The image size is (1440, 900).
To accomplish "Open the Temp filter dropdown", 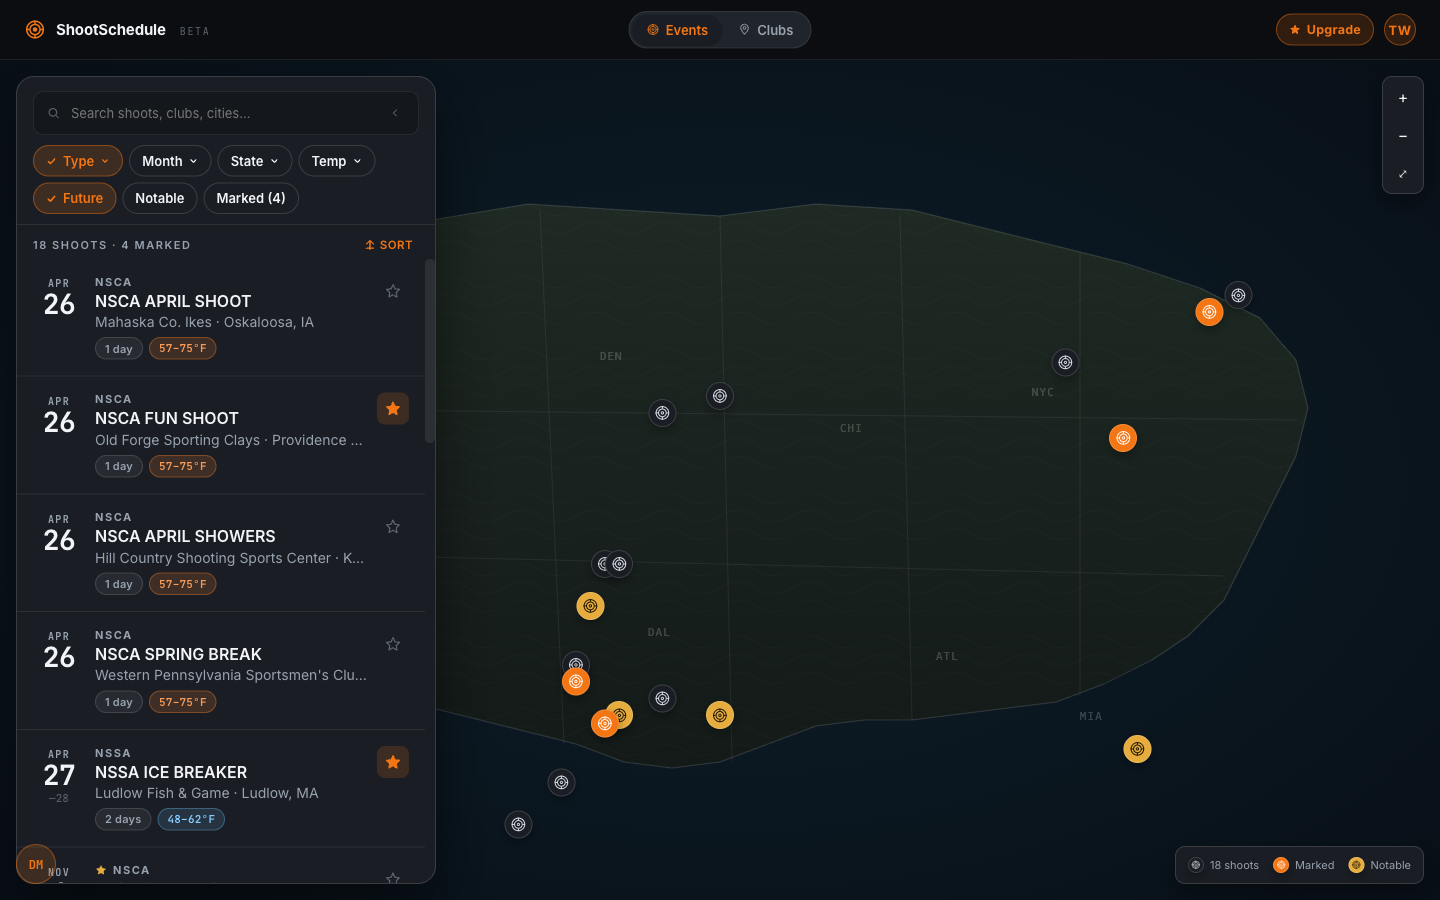I will point(336,160).
